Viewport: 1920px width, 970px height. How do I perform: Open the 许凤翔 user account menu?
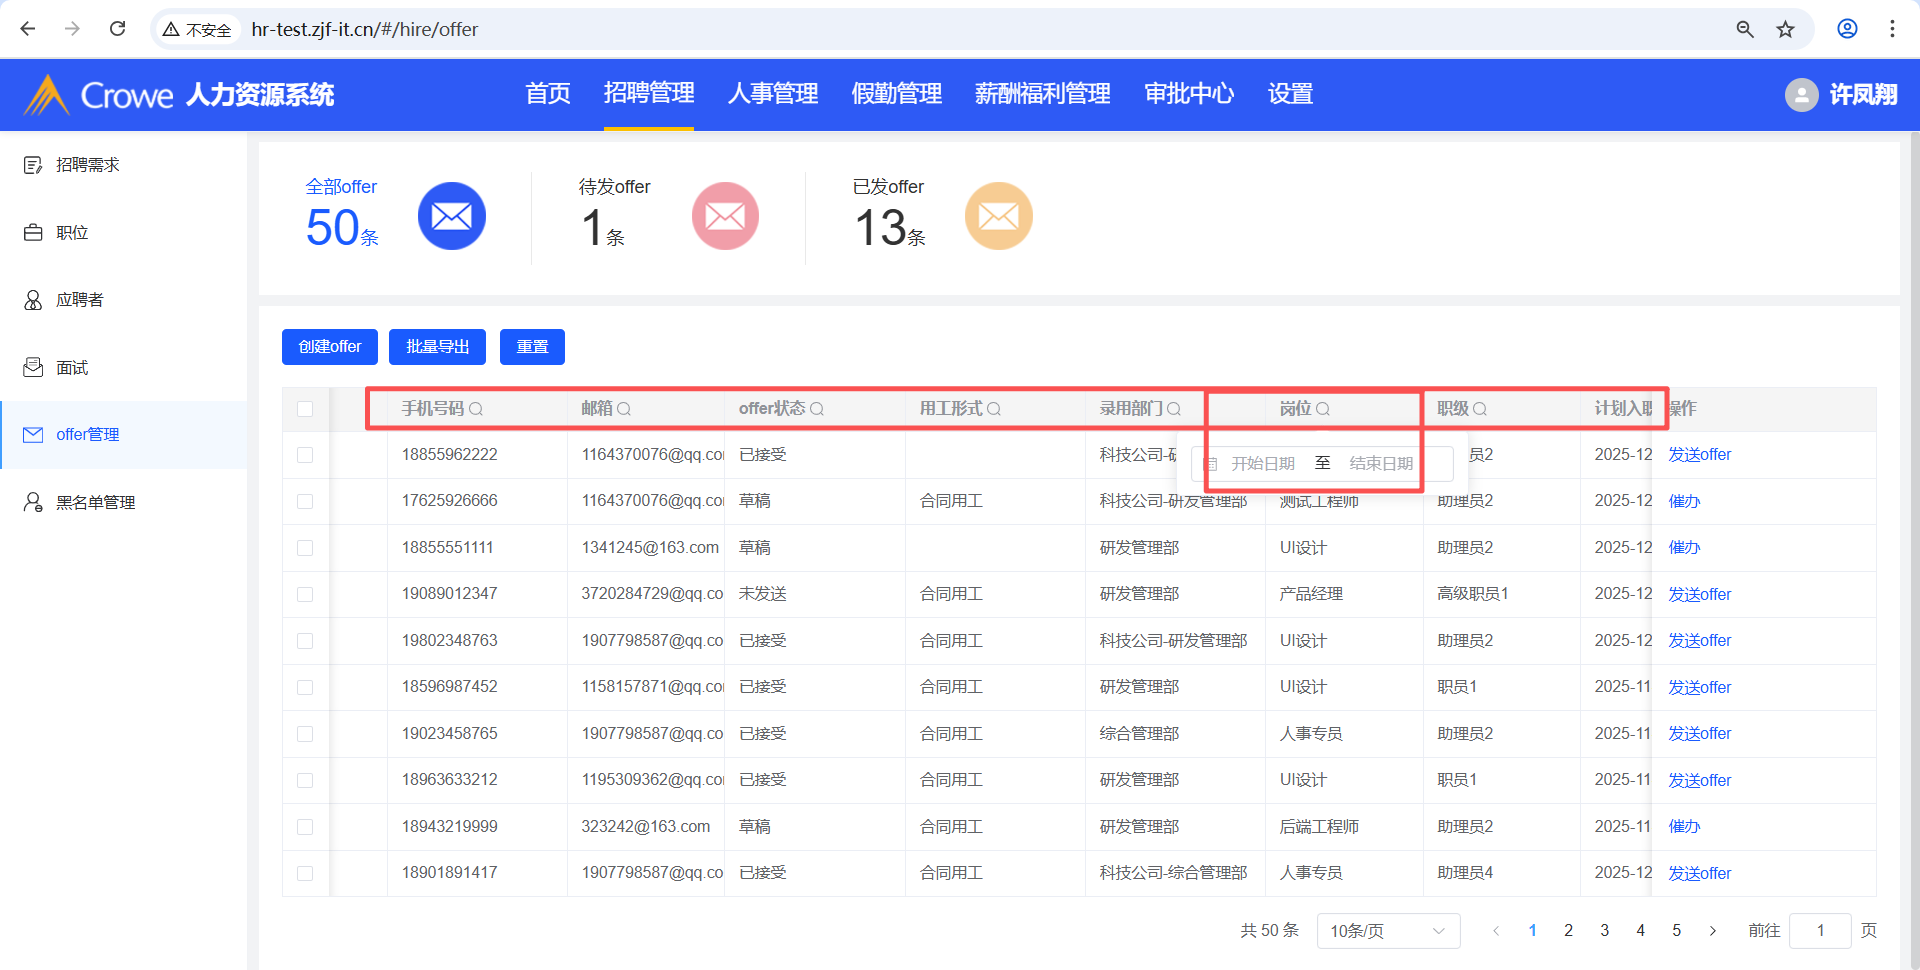coord(1841,95)
